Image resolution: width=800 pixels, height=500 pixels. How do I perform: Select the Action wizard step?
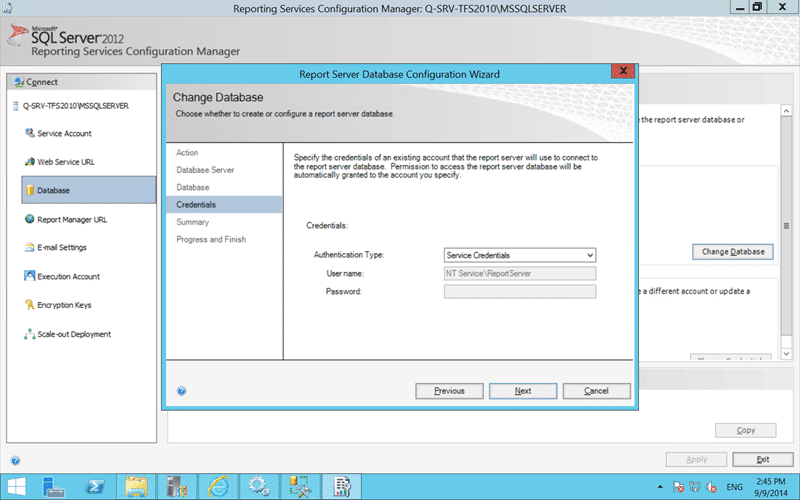(x=187, y=153)
